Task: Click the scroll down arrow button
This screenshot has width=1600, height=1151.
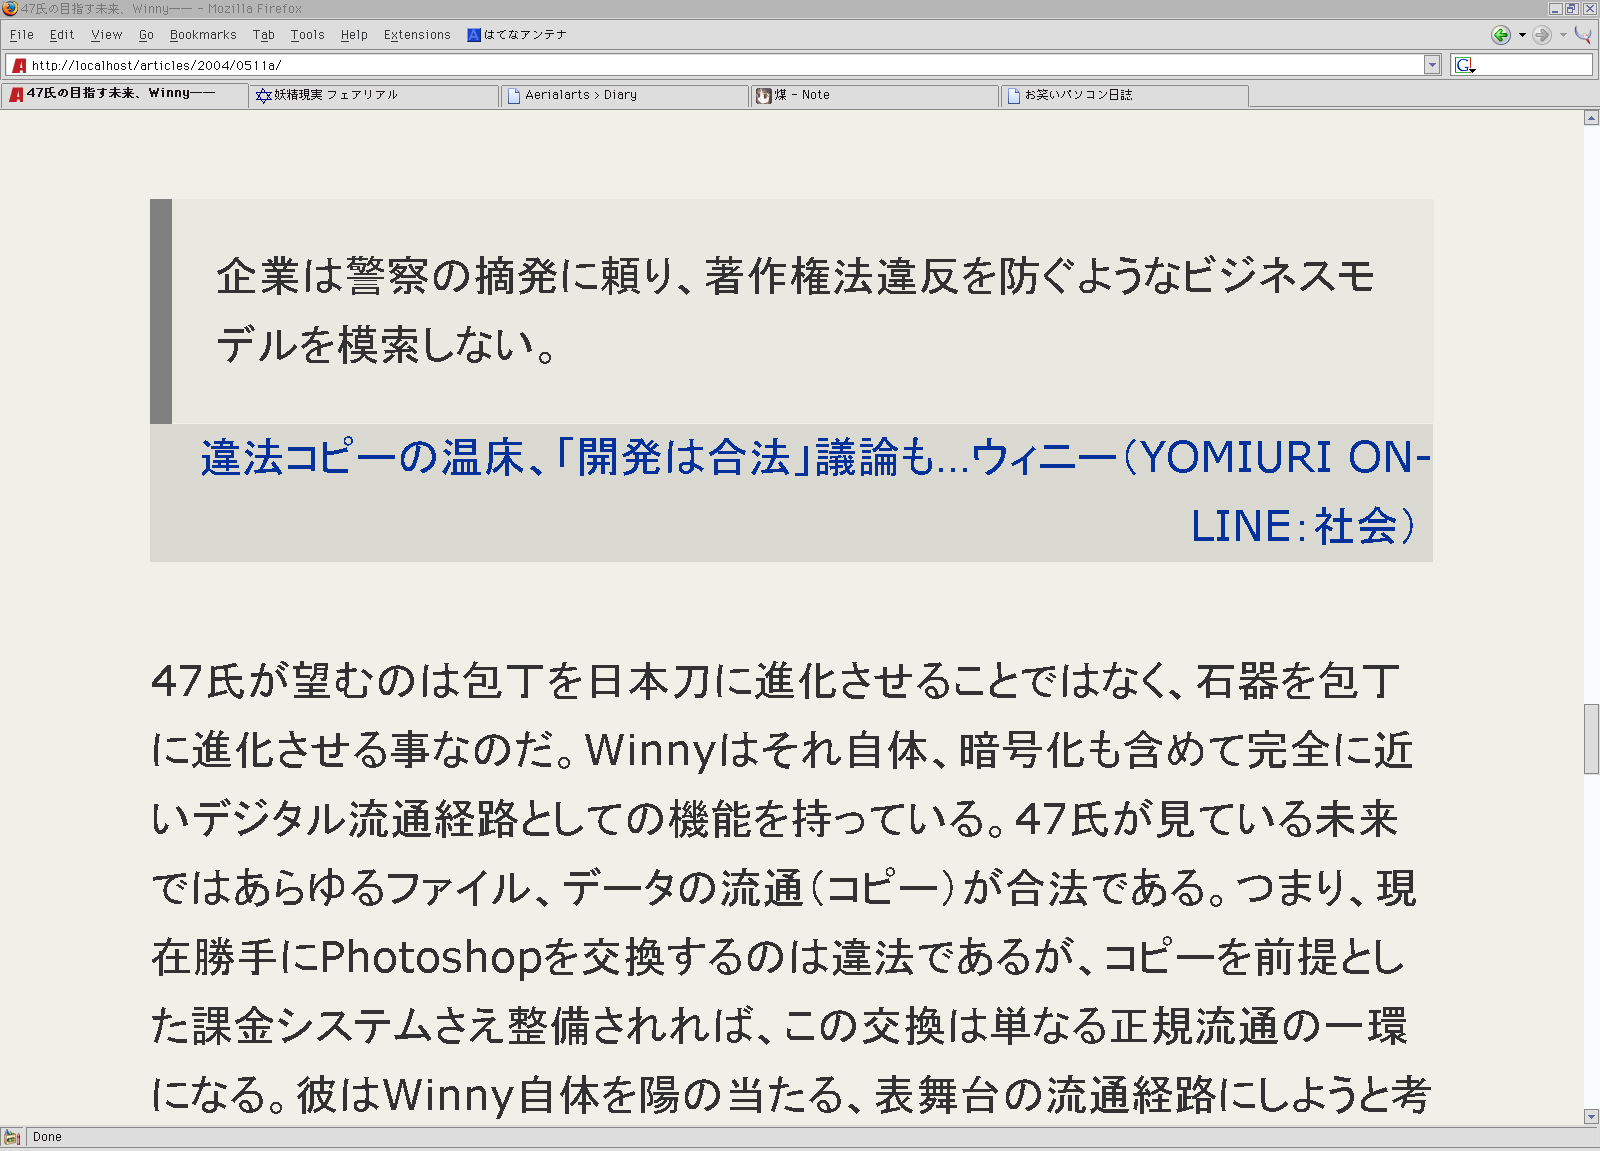Action: point(1591,1117)
